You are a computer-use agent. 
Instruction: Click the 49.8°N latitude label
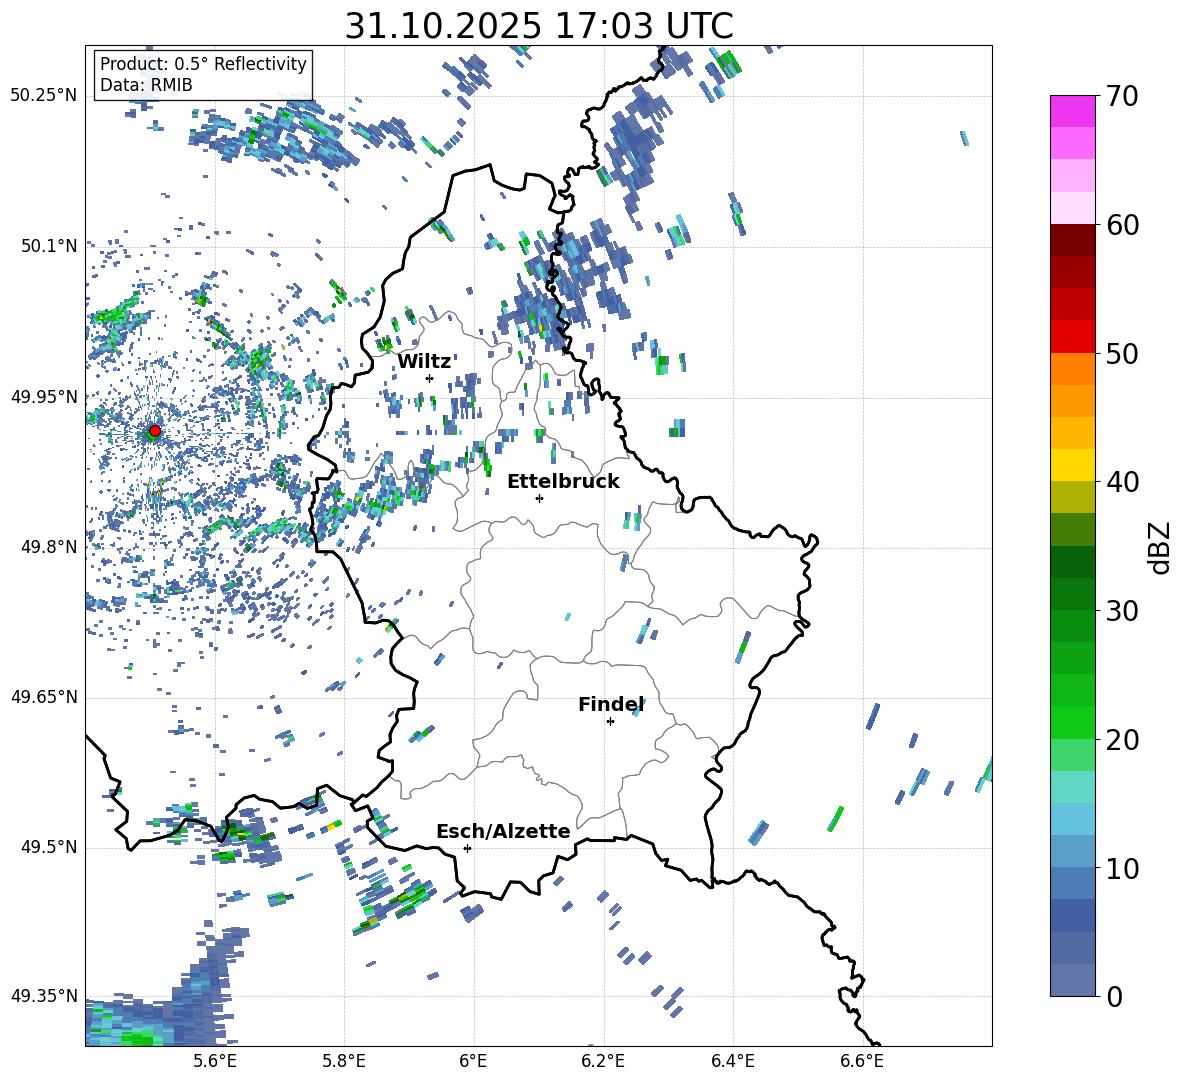click(x=49, y=547)
